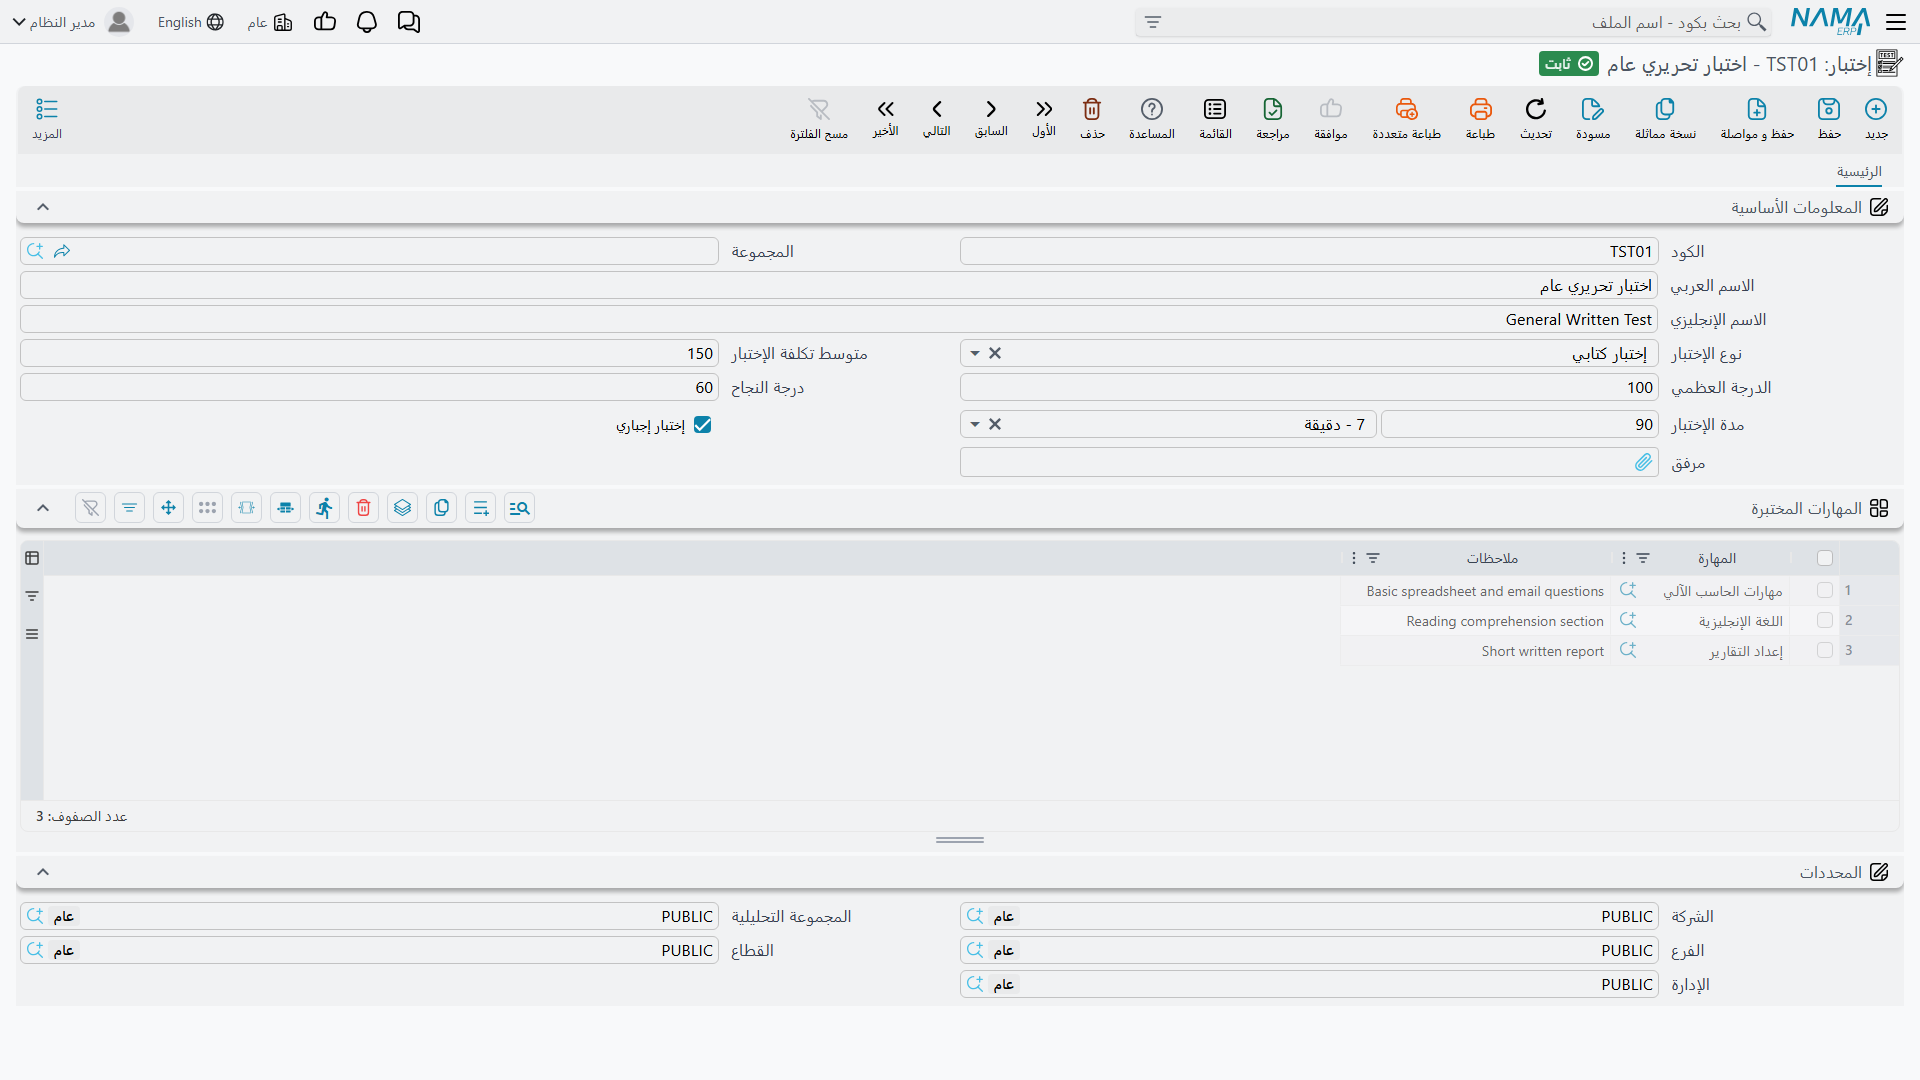Open ملاحظات column options menu
1920x1080 pixels.
pos(1354,558)
